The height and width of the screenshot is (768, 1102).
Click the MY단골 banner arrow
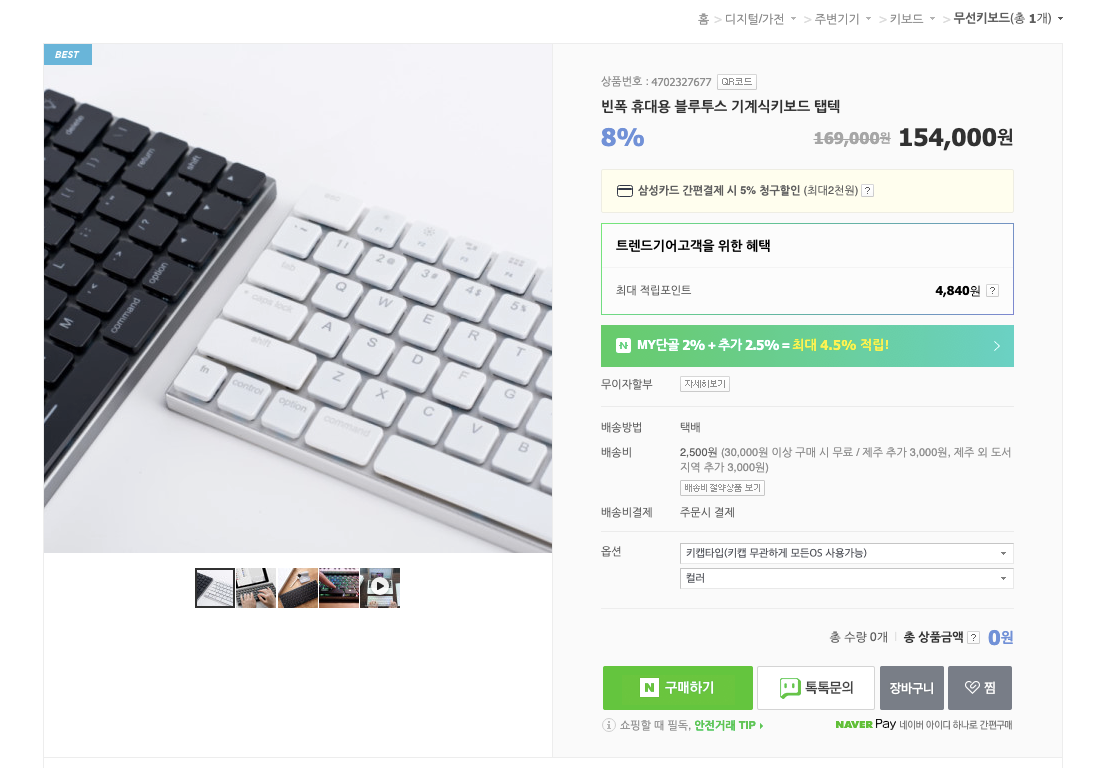(x=997, y=346)
